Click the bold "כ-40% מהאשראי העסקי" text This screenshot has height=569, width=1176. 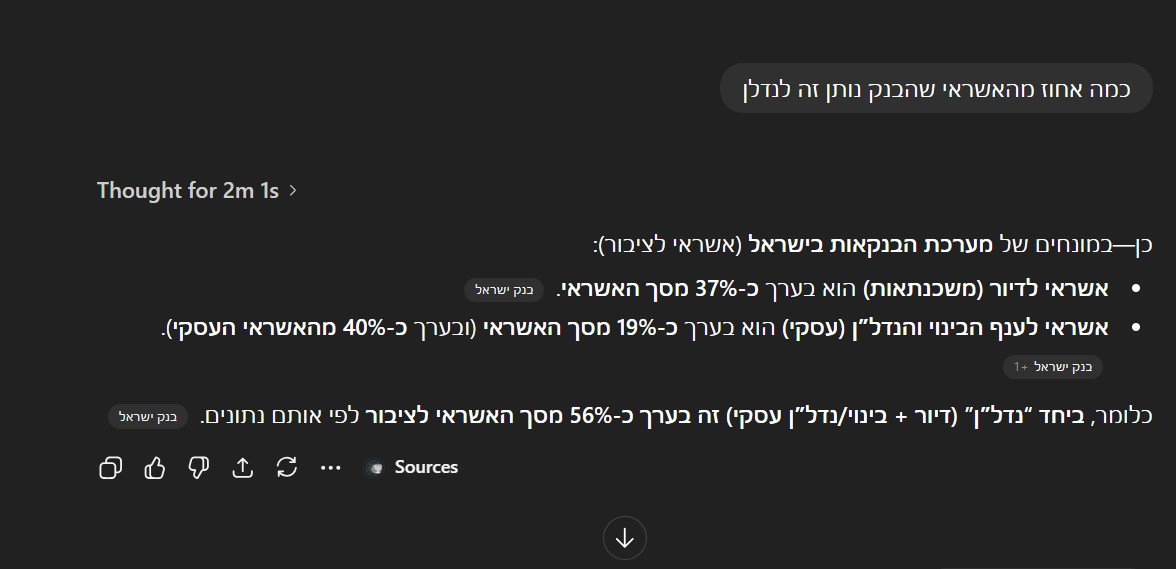click(281, 327)
